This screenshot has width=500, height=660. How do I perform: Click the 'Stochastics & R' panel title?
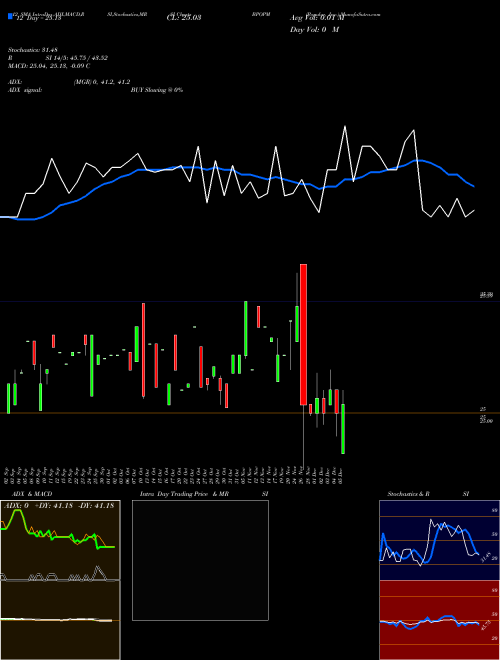click(x=408, y=494)
